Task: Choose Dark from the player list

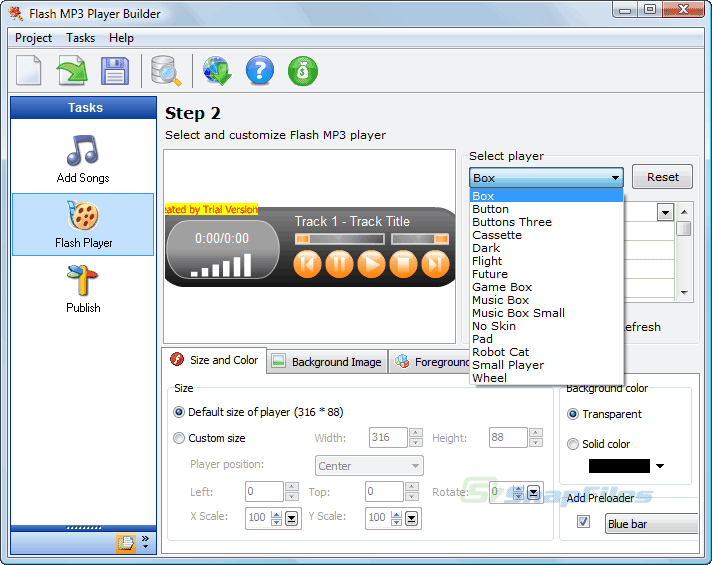Action: [x=546, y=248]
